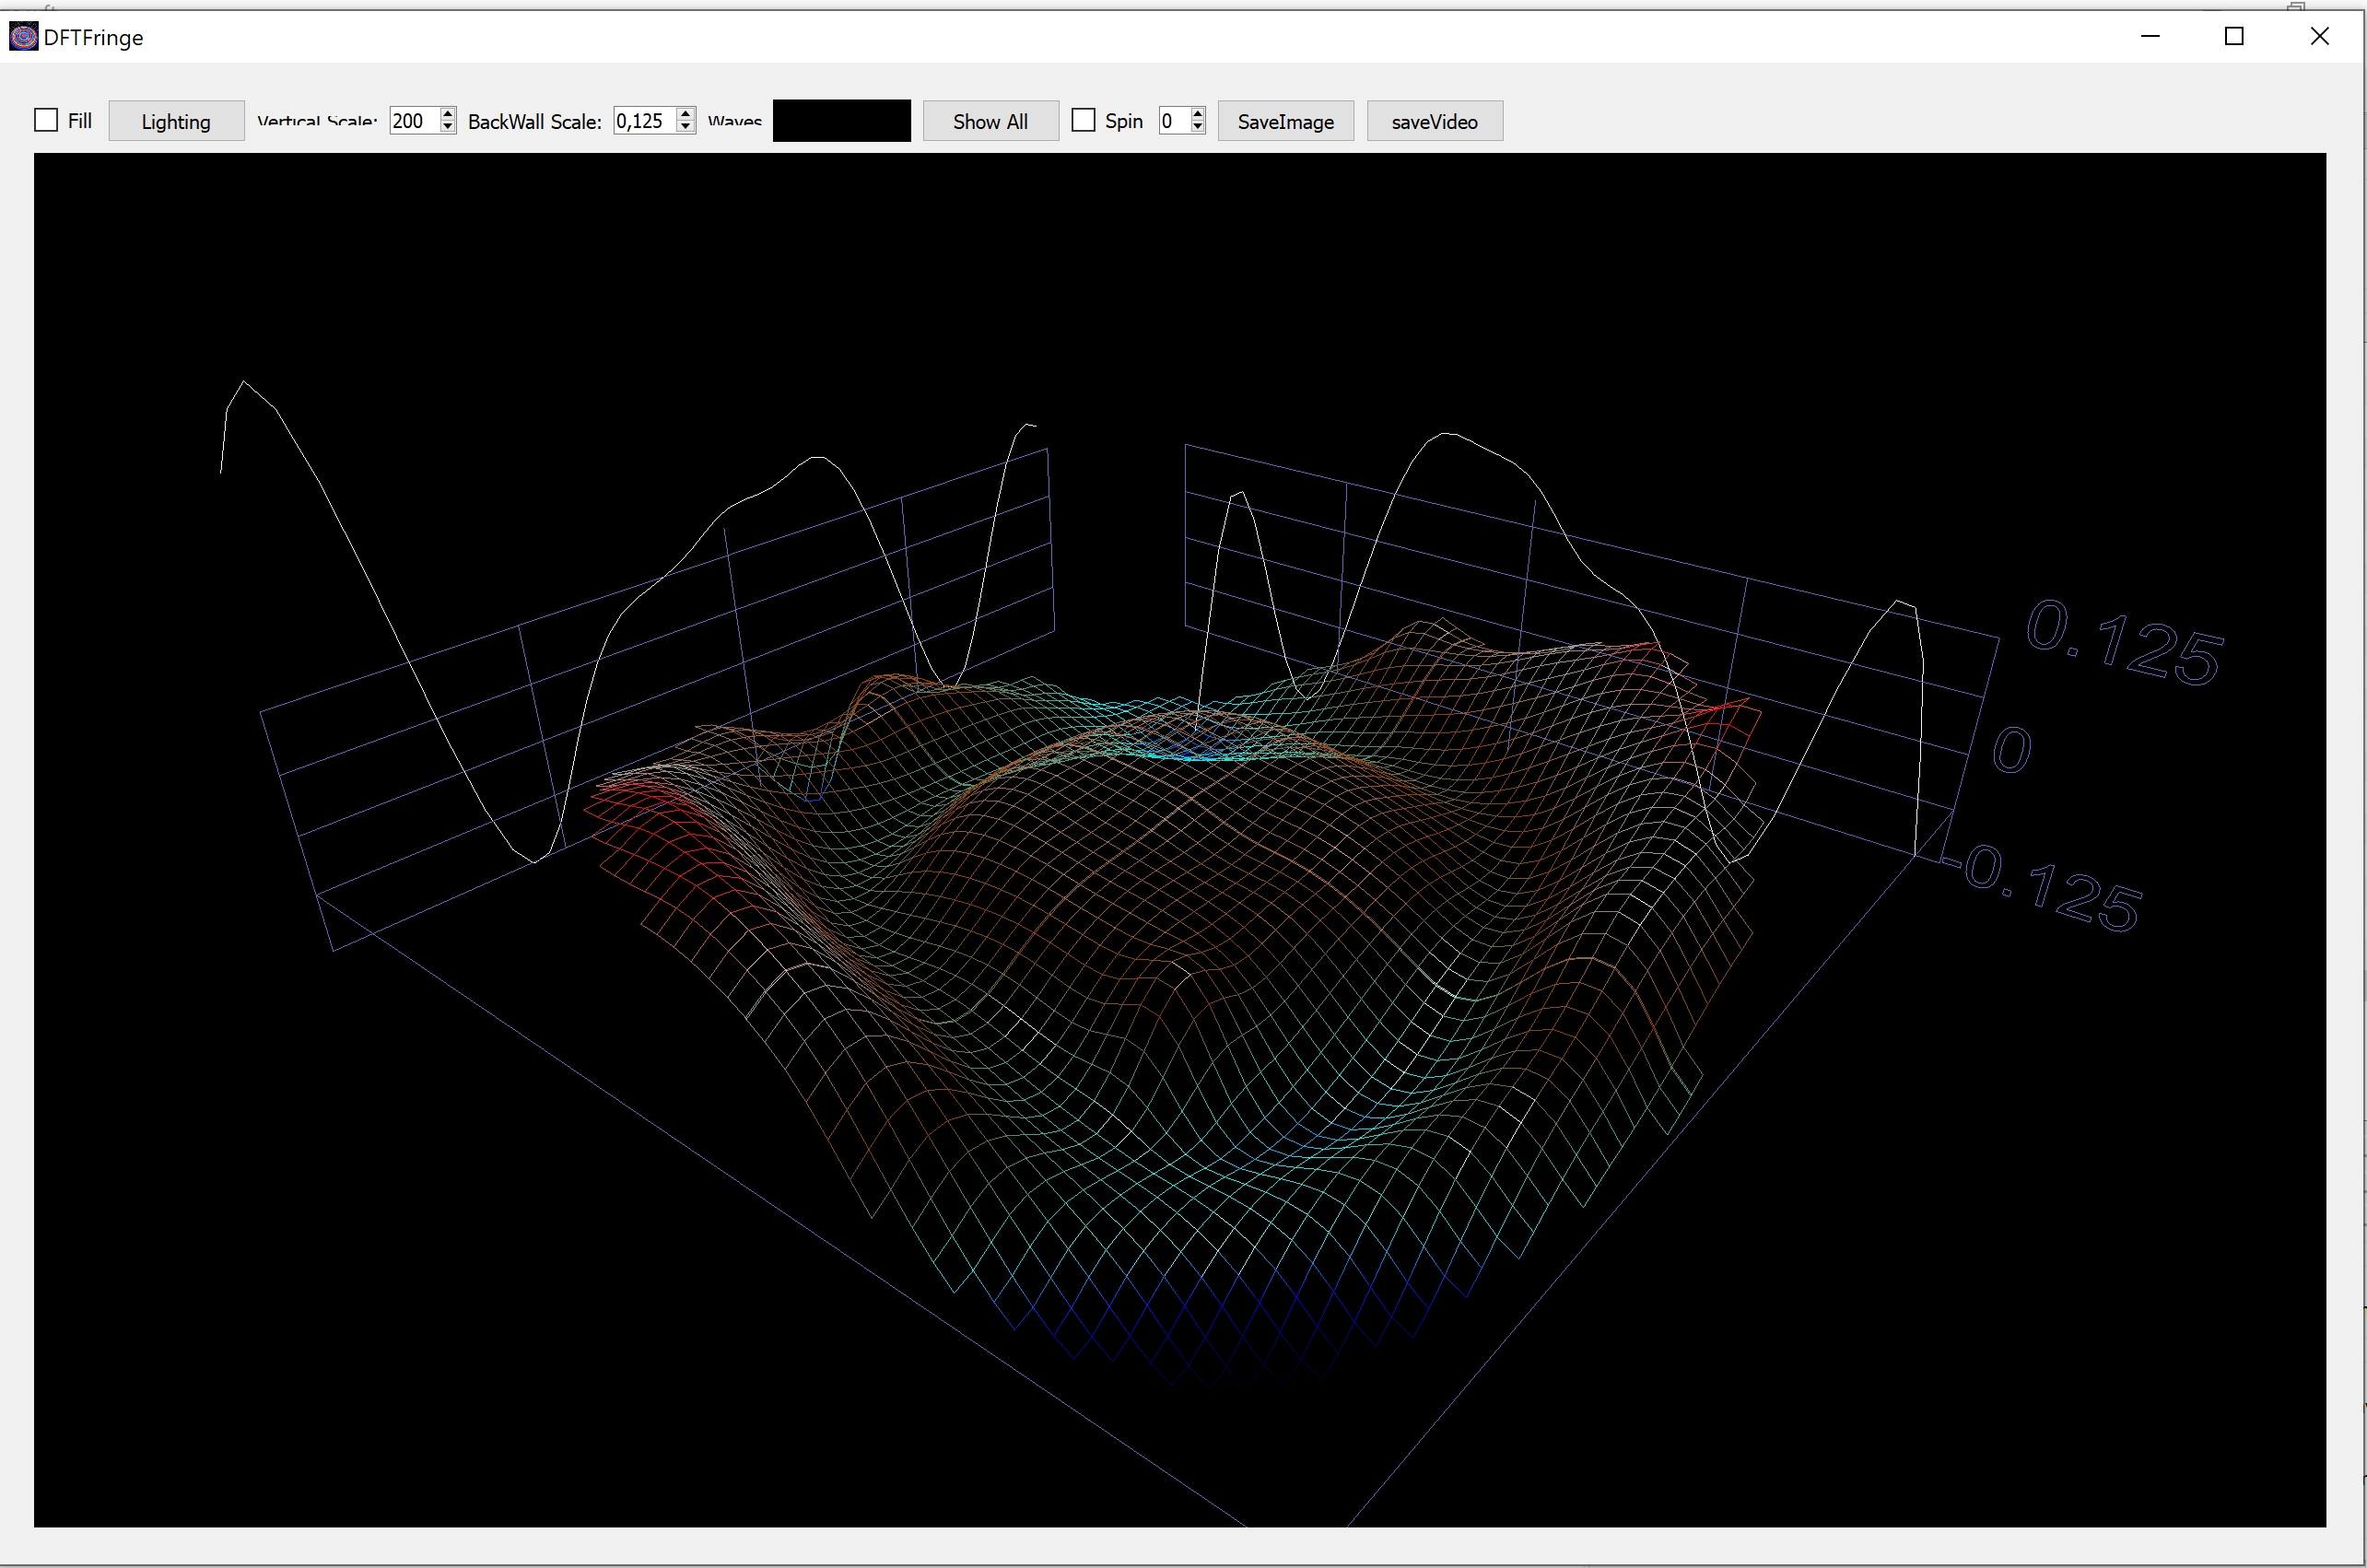Screen dimensions: 2367x1568
Task: Lower the Spin value with down arrow
Action: (x=1198, y=127)
